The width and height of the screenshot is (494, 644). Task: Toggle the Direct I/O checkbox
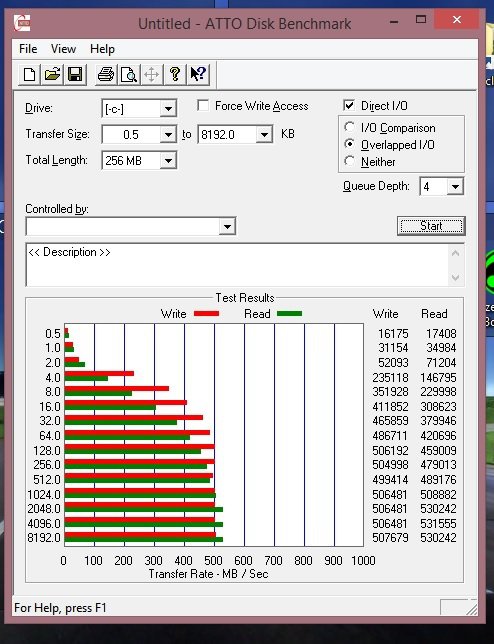[349, 106]
